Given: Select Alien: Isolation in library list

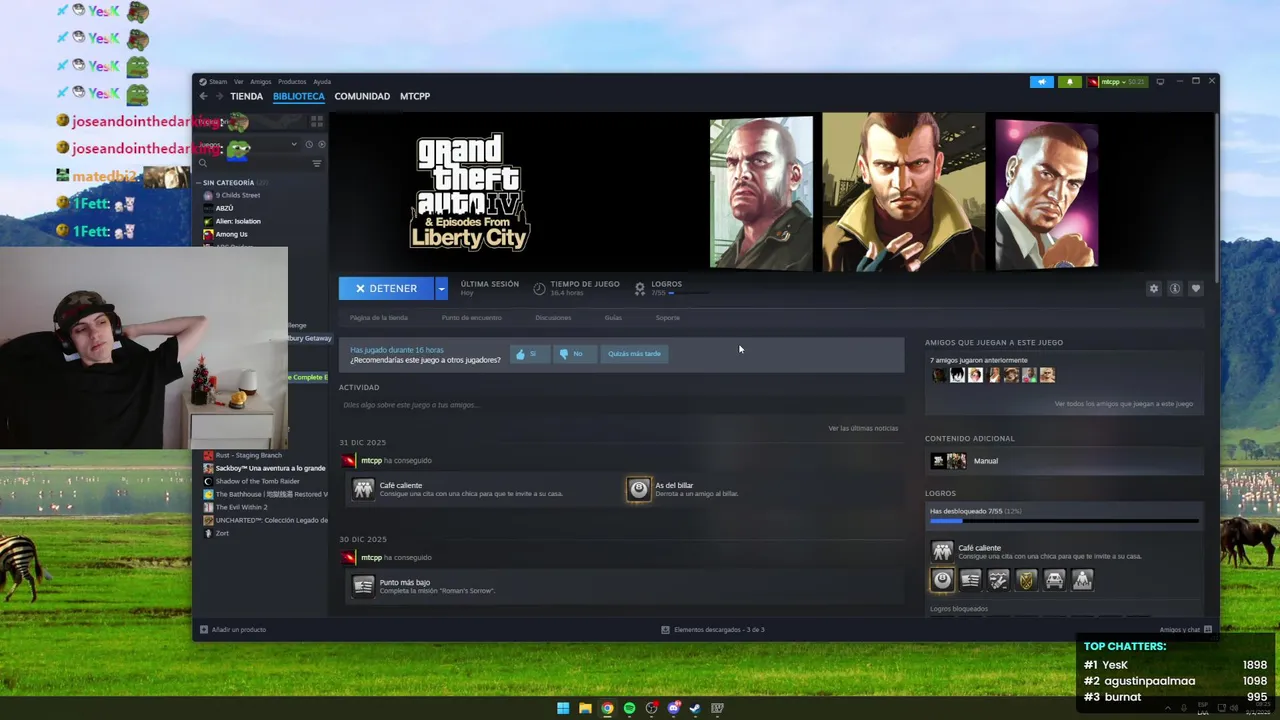Looking at the screenshot, I should point(238,221).
